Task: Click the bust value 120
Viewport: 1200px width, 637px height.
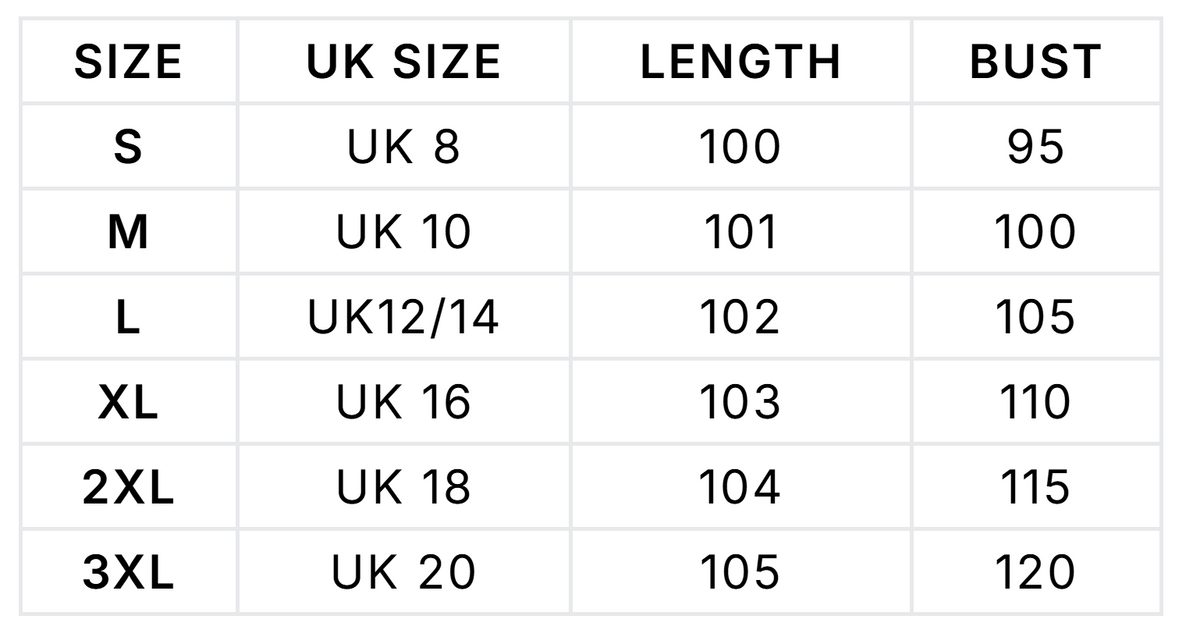Action: pyautogui.click(x=1035, y=573)
